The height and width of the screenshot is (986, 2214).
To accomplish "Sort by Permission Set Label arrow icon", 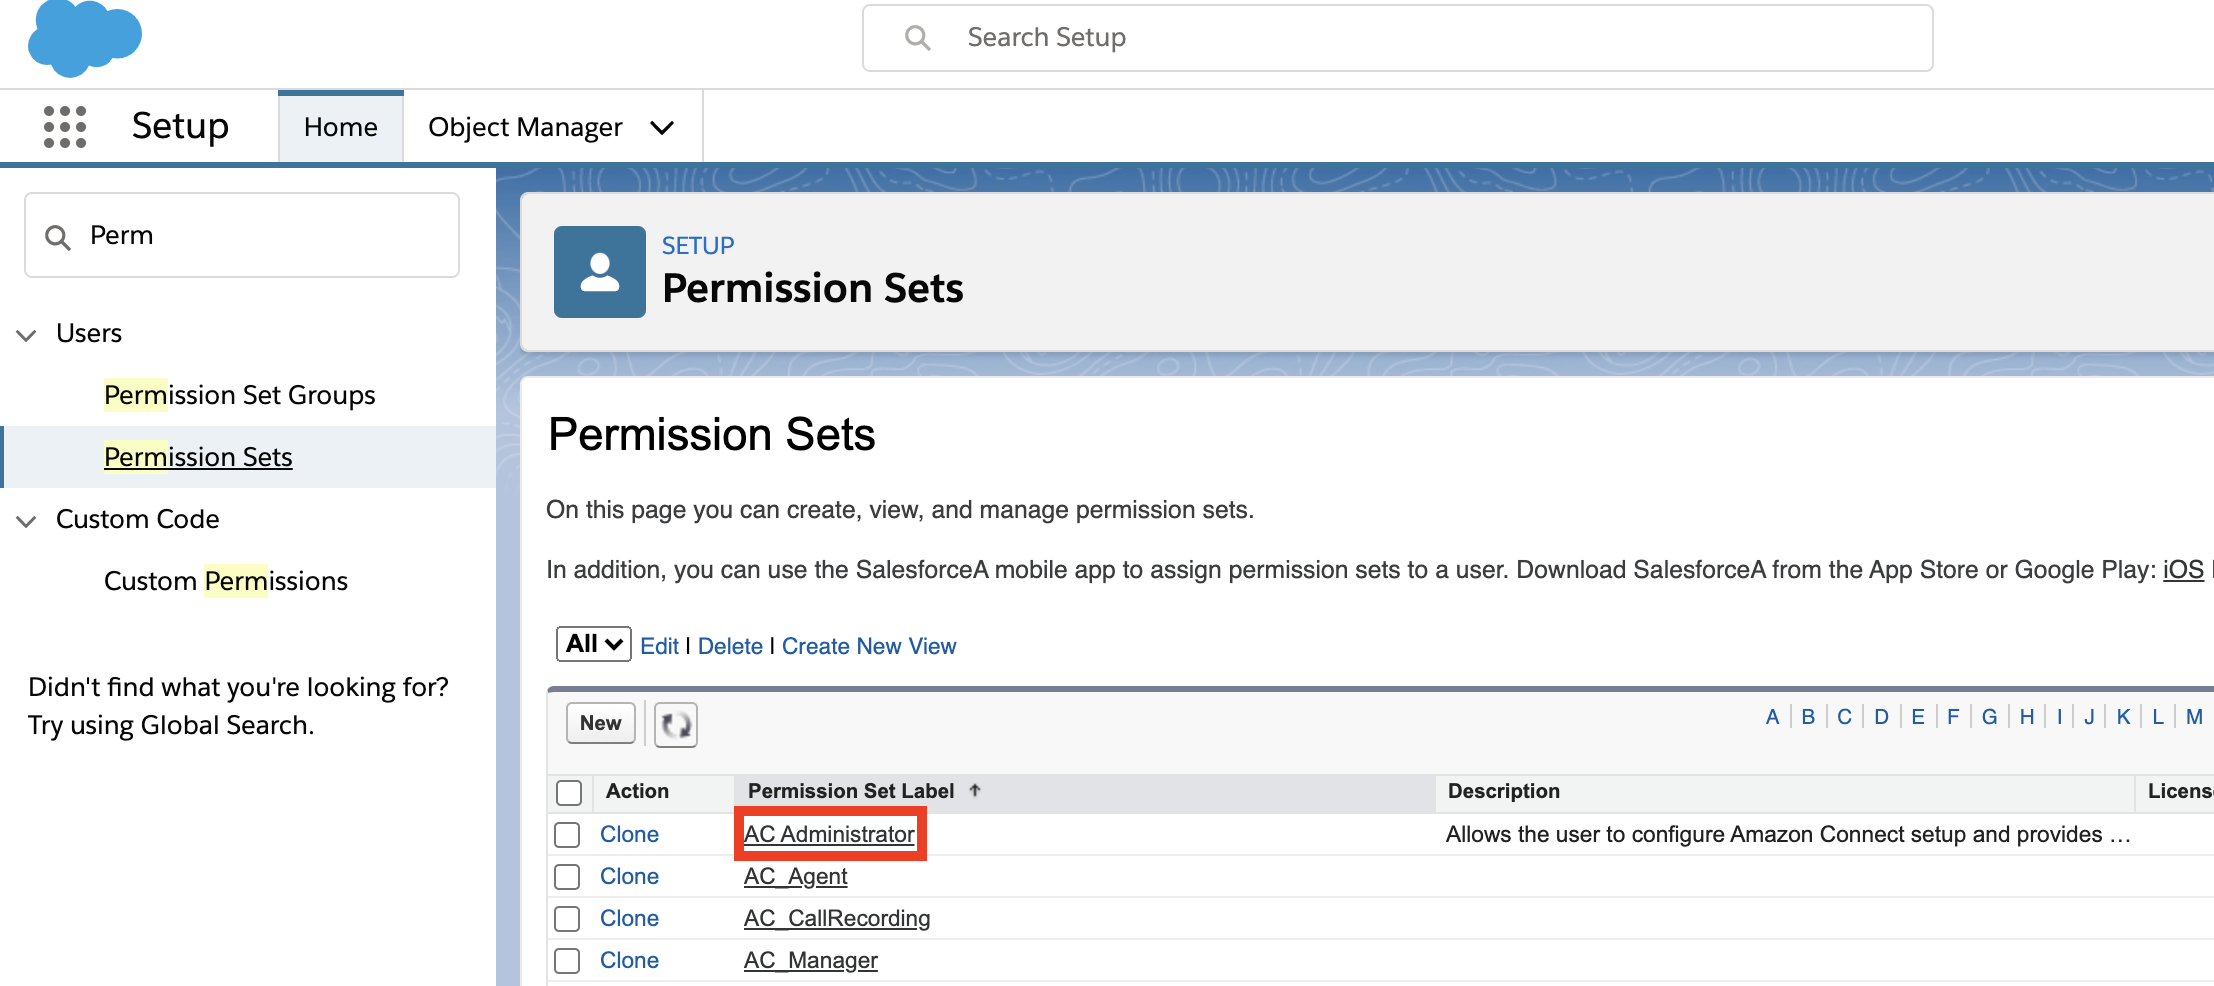I will click(x=975, y=790).
